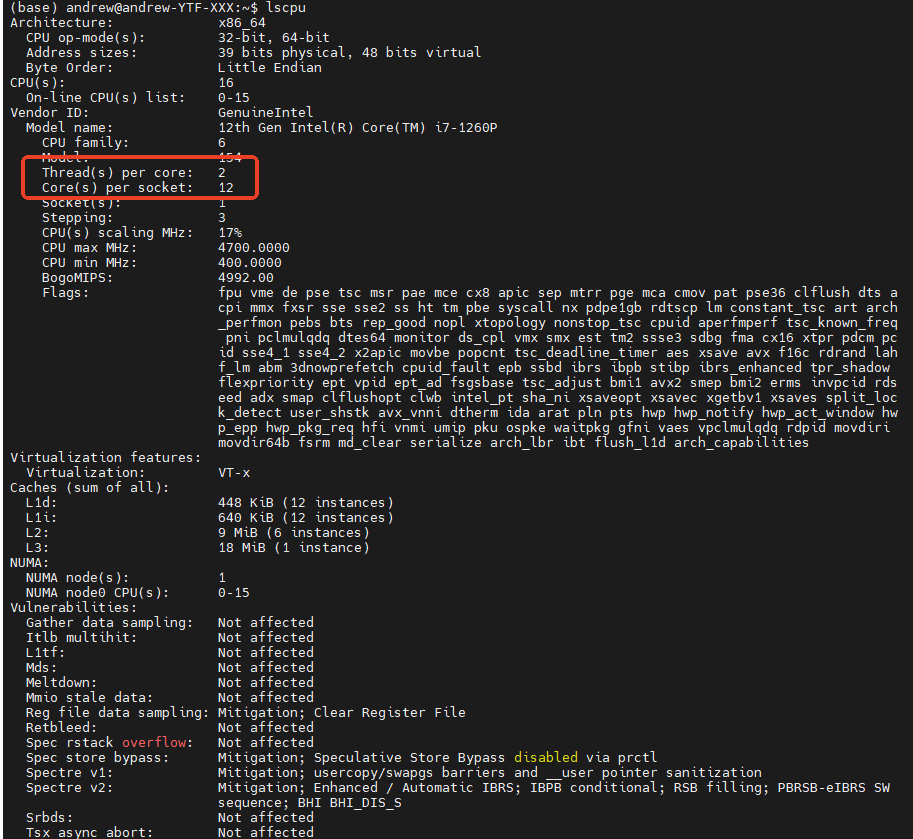Click the 'Stepping:' label
This screenshot has height=839, width=913.
pyautogui.click(x=77, y=218)
